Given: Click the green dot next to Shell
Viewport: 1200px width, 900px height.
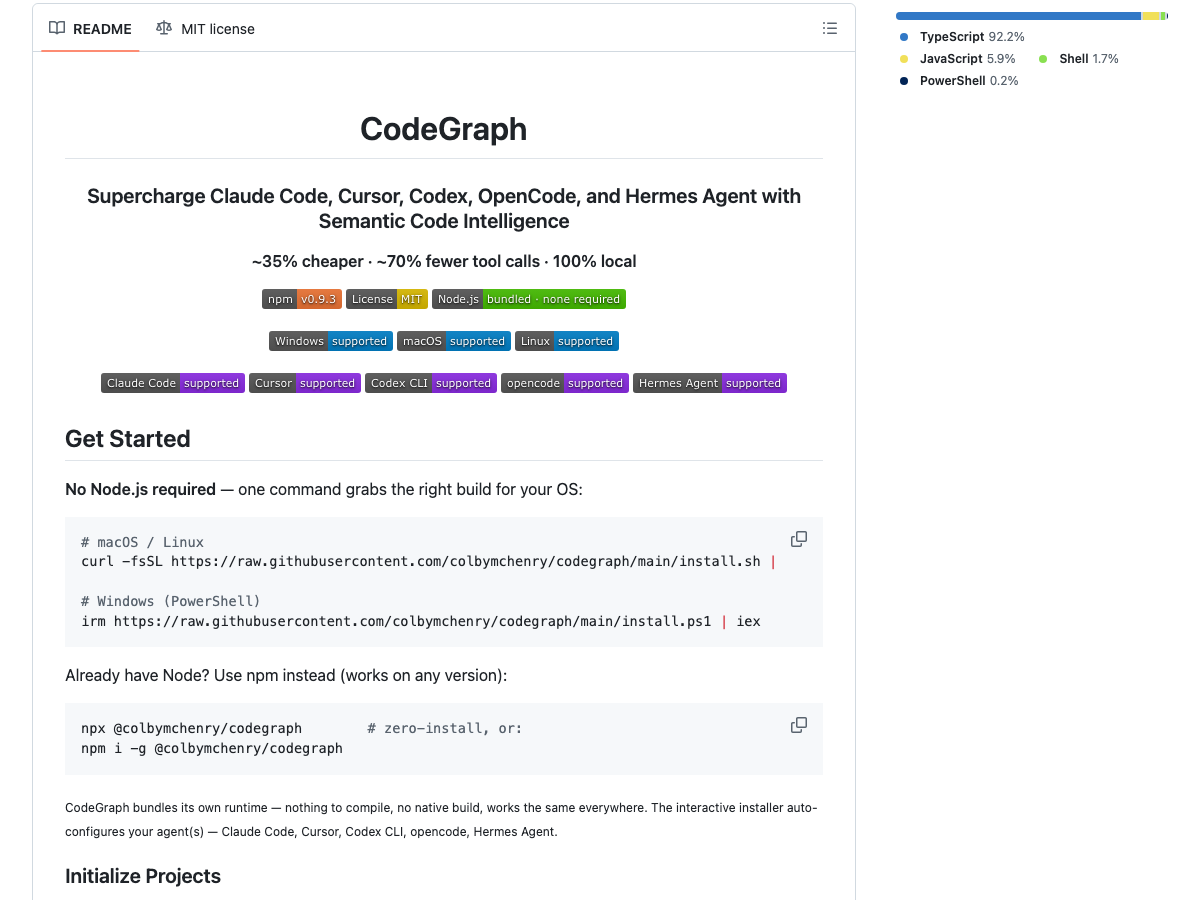Looking at the screenshot, I should (1044, 59).
